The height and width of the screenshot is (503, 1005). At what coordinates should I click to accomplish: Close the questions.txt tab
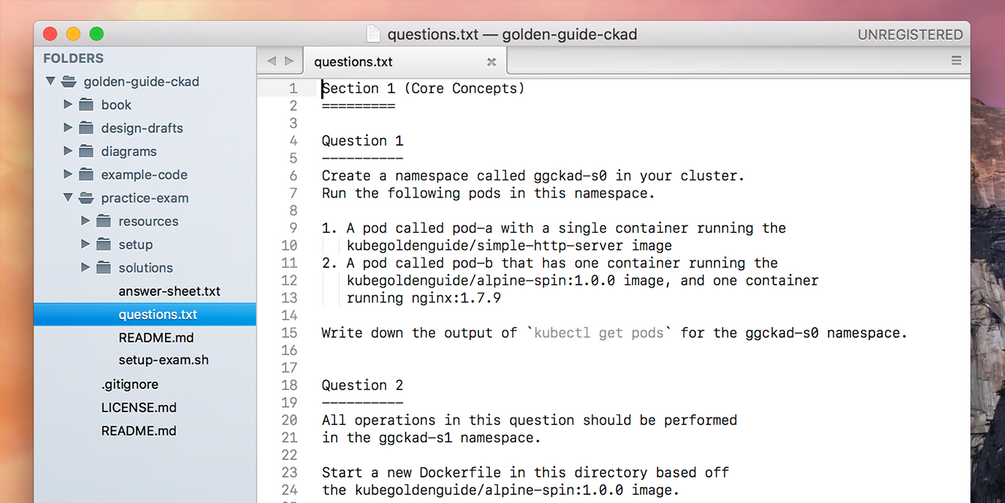pos(491,62)
